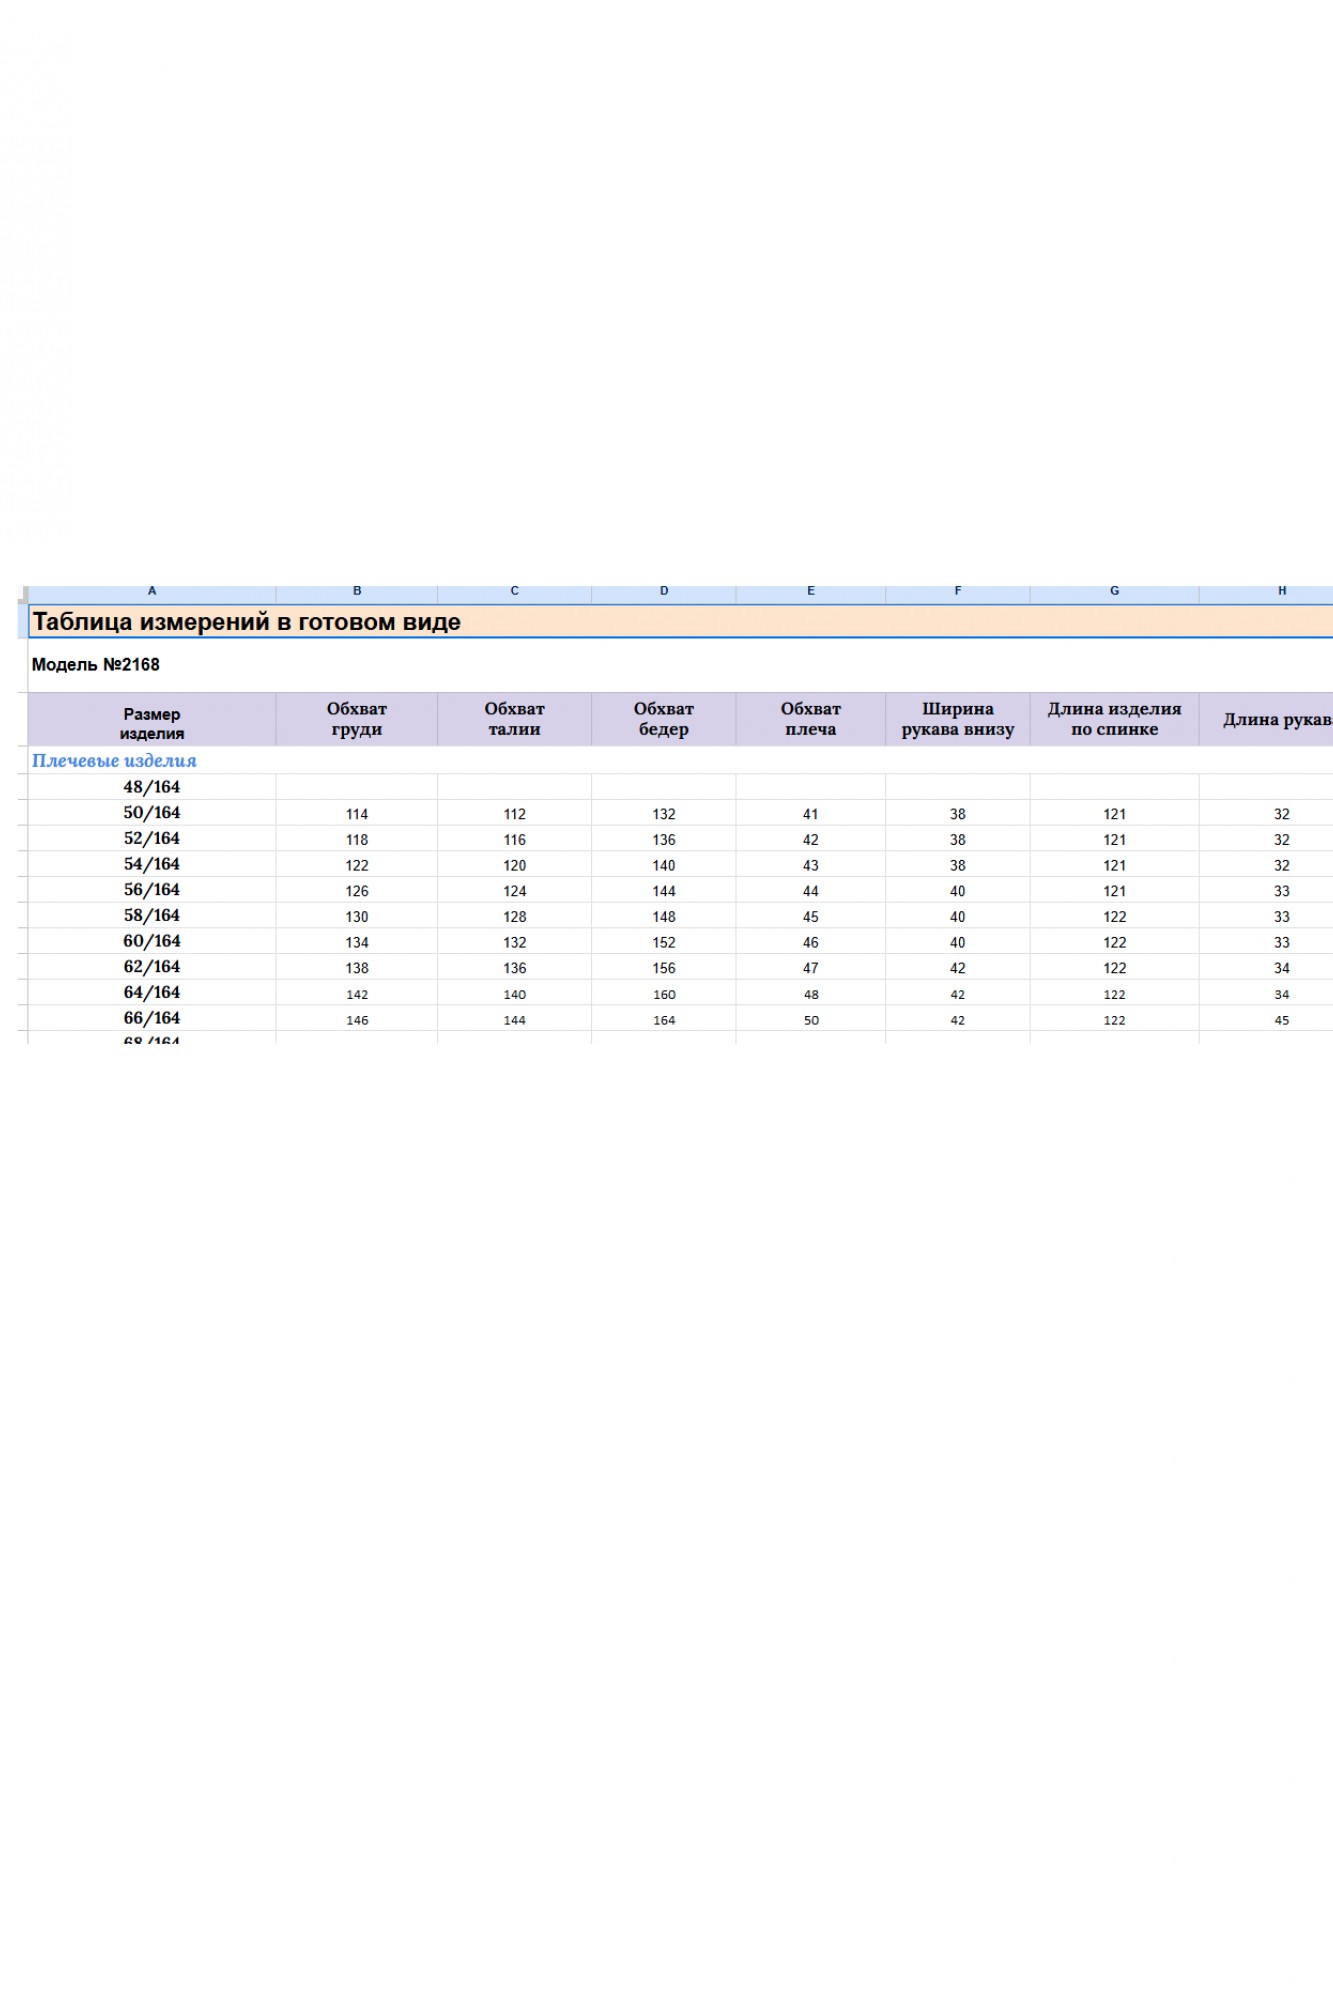The image size is (1333, 2000).
Task: Select column G header
Action: click(1114, 591)
